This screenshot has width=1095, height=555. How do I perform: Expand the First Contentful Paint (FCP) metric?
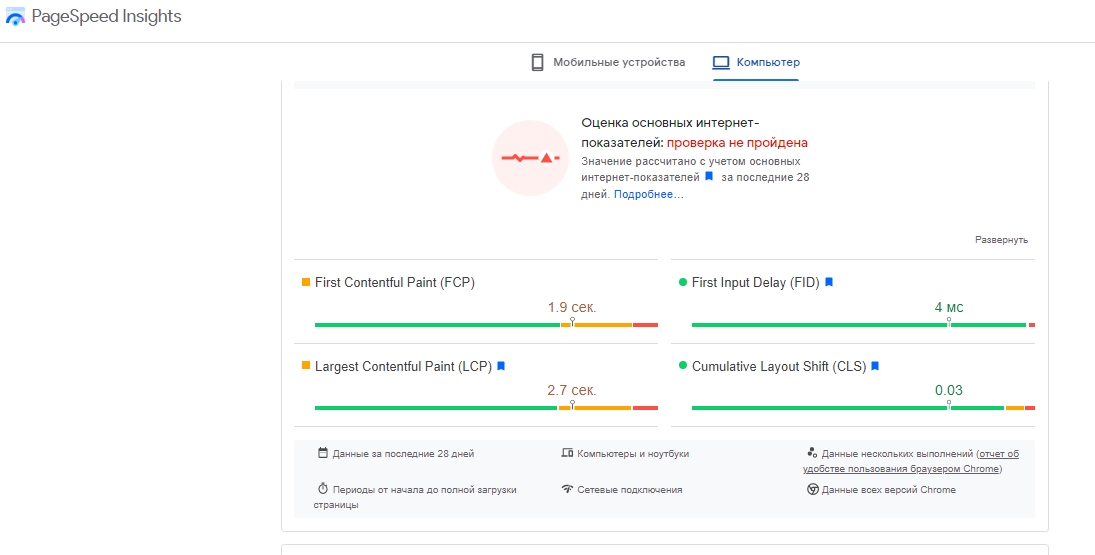click(x=394, y=283)
